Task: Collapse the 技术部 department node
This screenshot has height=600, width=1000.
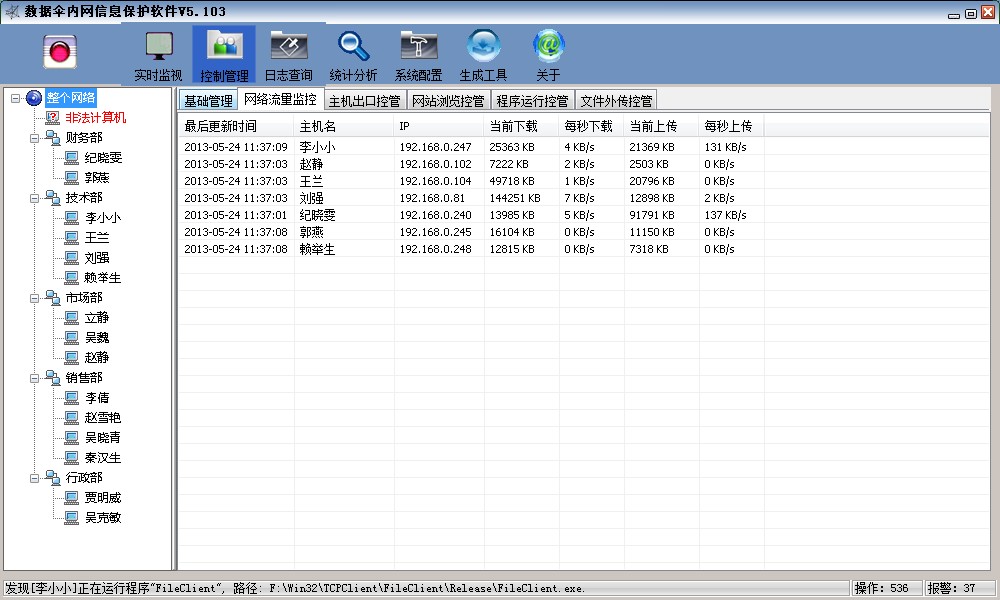Action: 34,198
